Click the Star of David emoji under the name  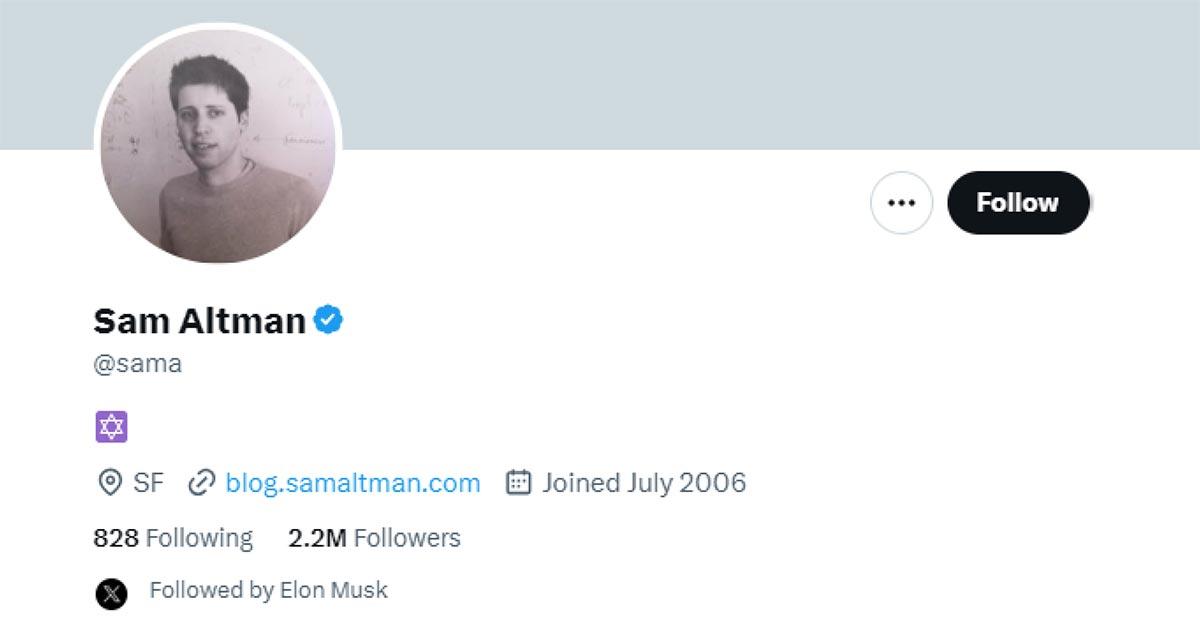[112, 426]
